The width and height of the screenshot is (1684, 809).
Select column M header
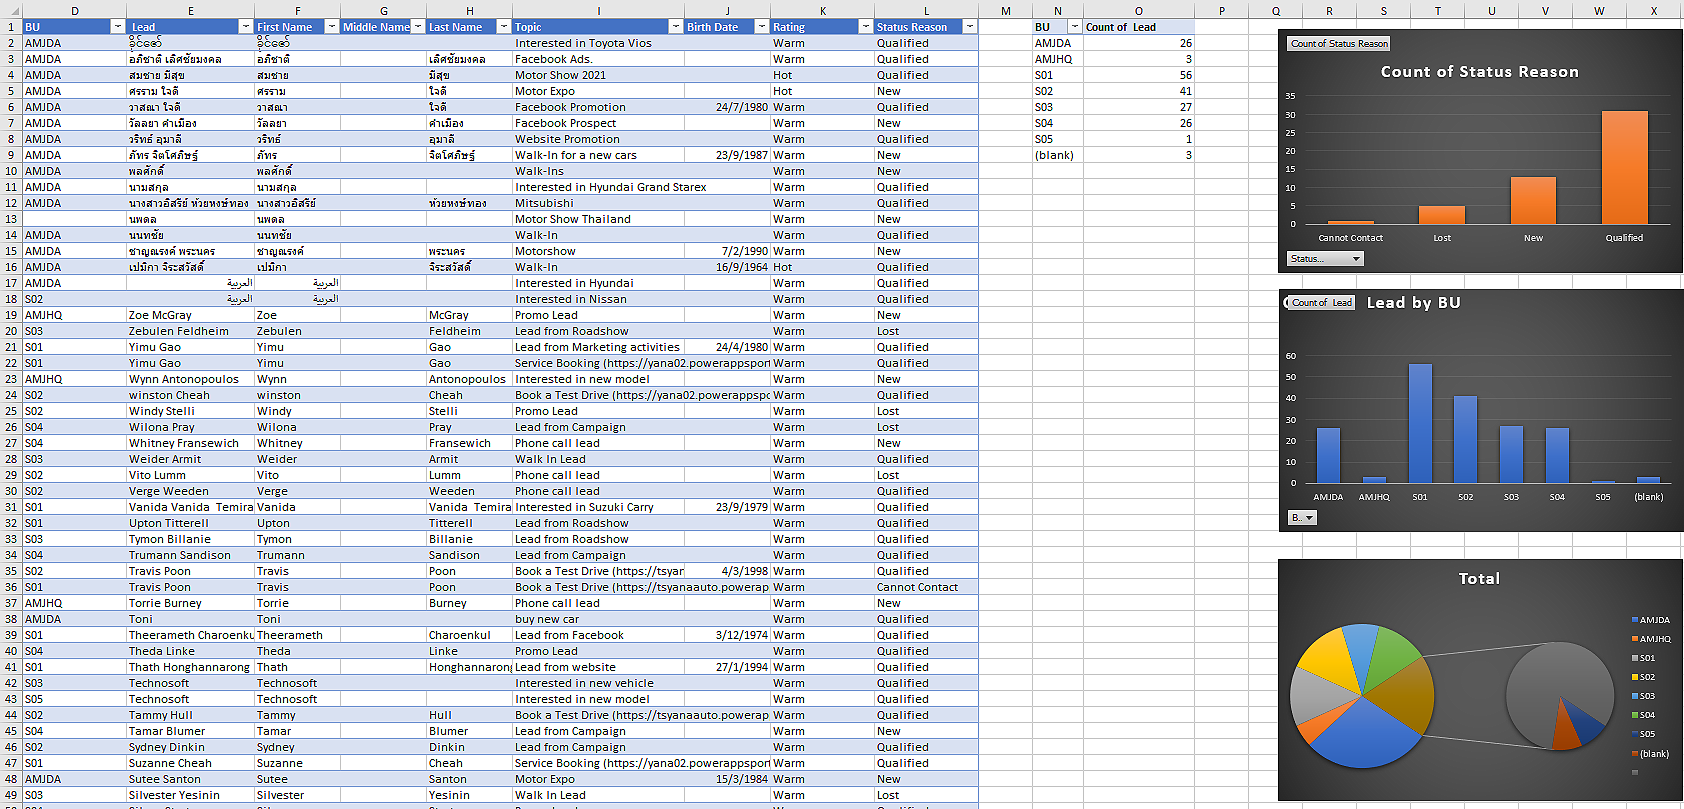(x=1006, y=11)
